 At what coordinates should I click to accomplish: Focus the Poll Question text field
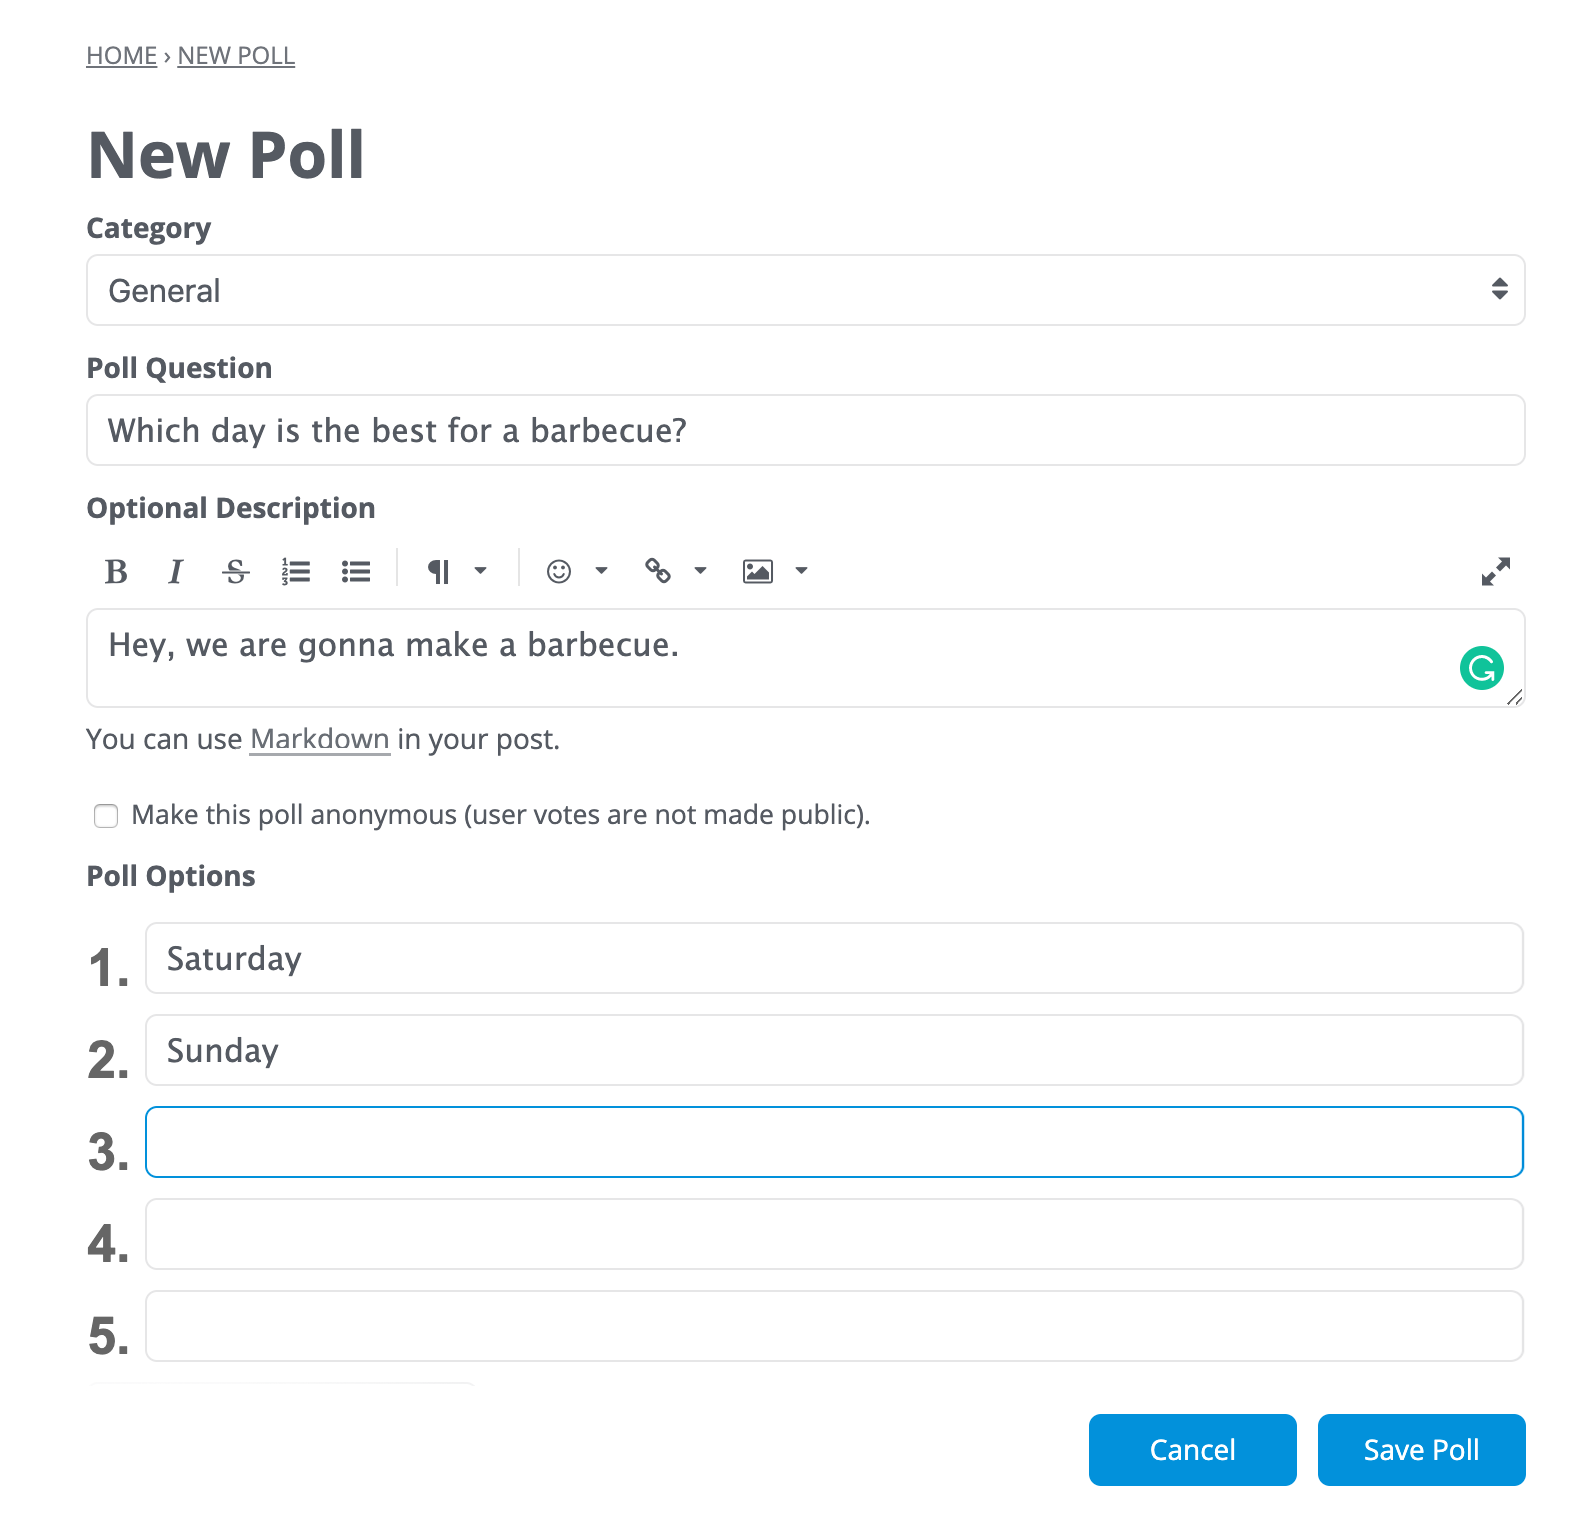point(805,430)
